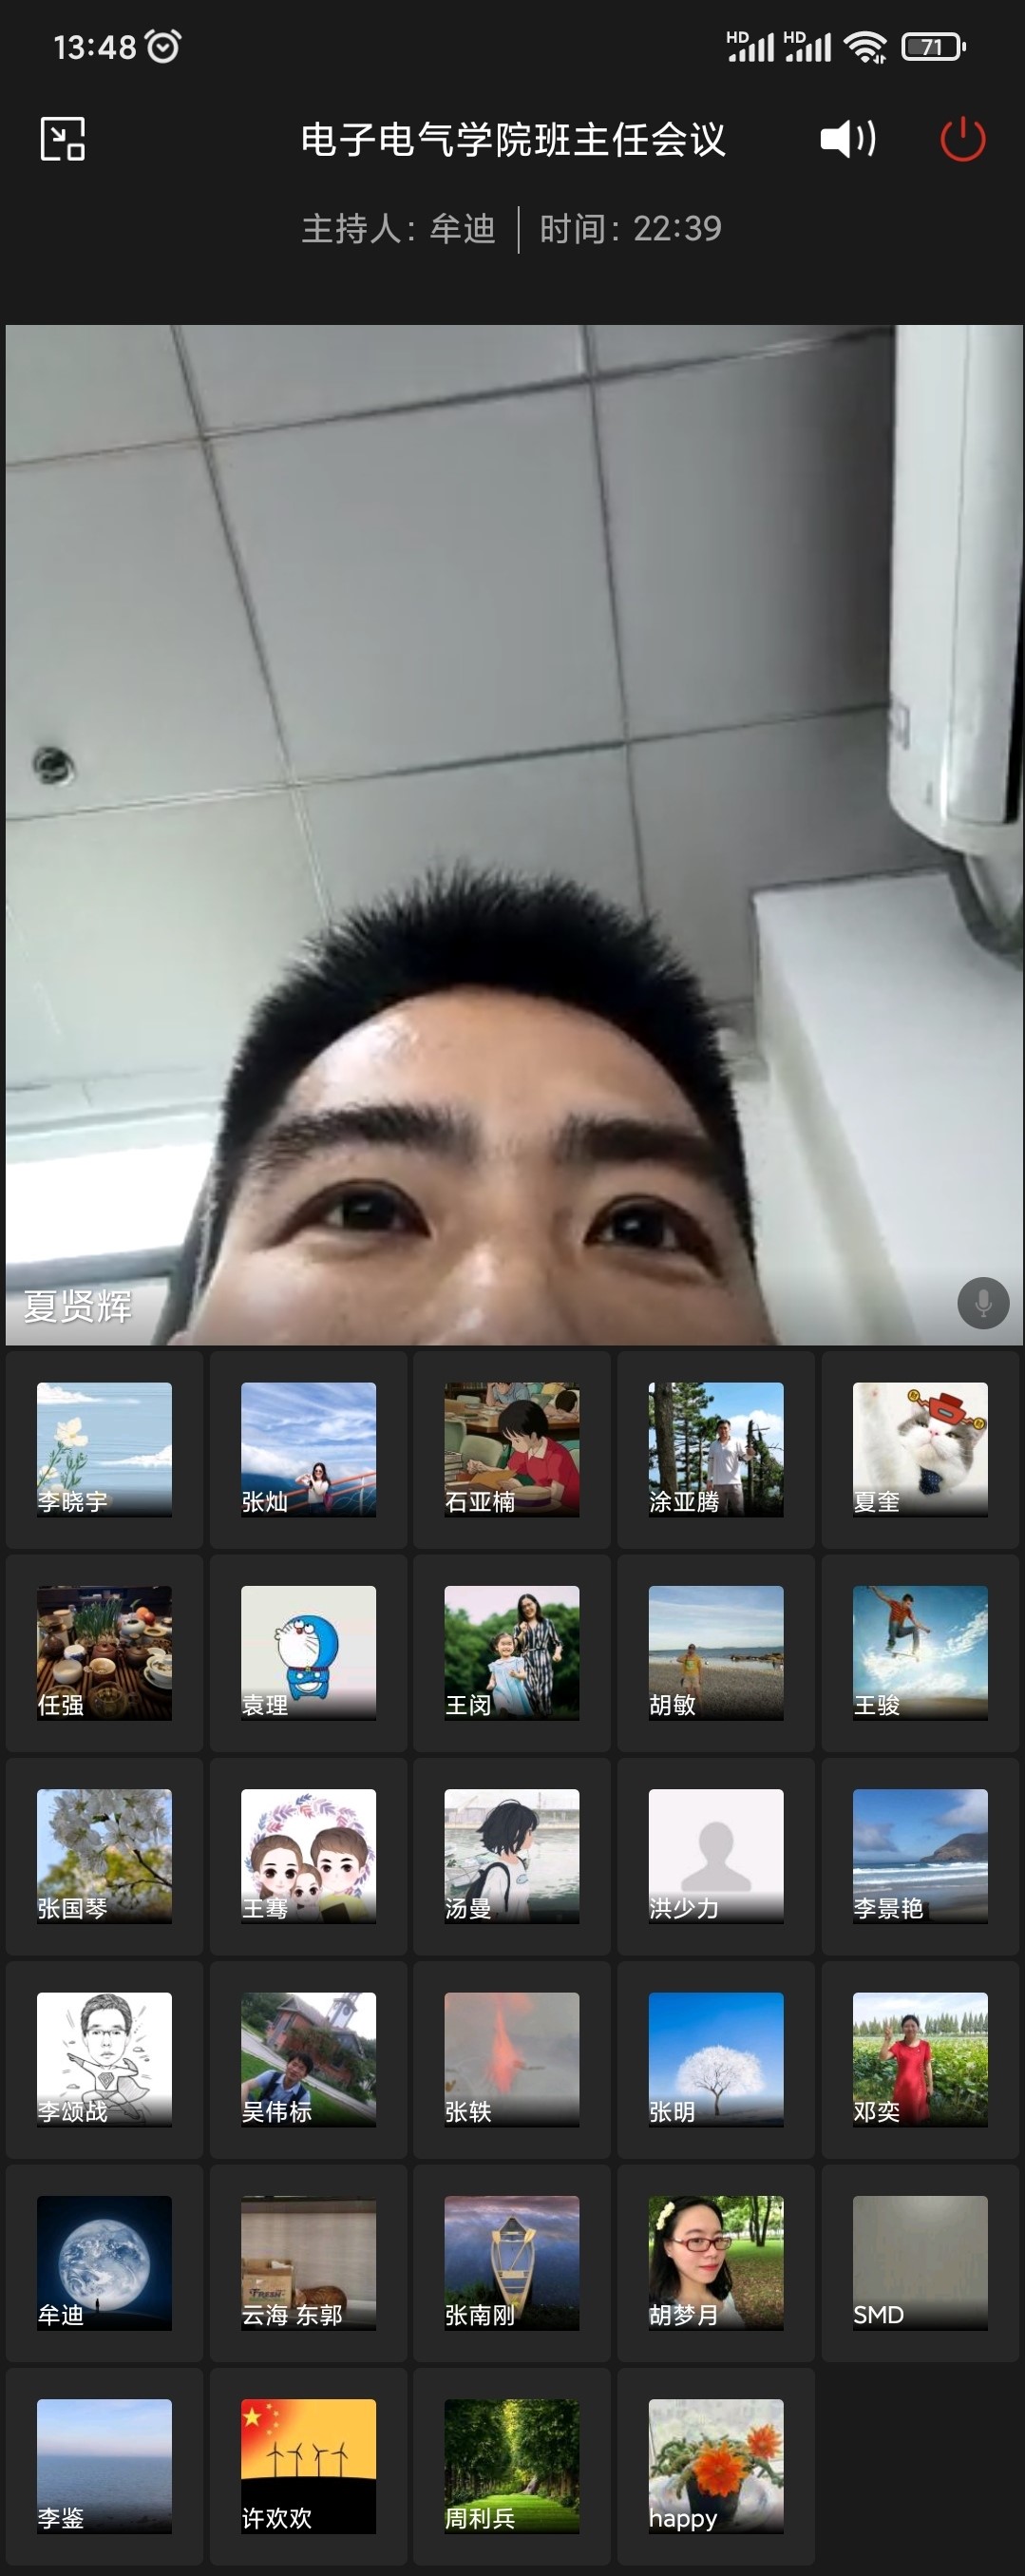Viewport: 1025px width, 2576px height.
Task: Tap the microphone icon on the main video
Action: click(982, 1303)
